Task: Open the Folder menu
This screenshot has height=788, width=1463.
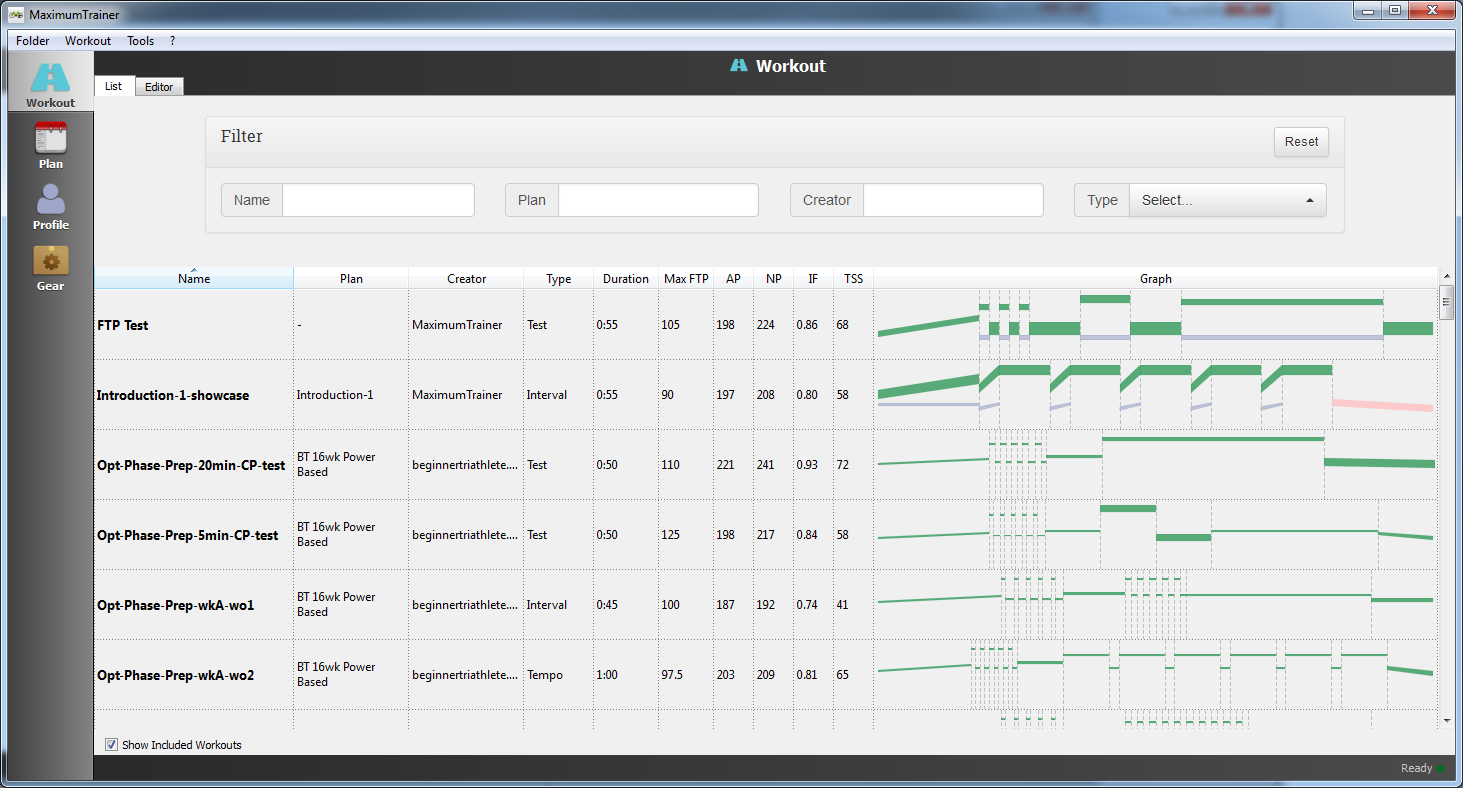Action: (33, 41)
